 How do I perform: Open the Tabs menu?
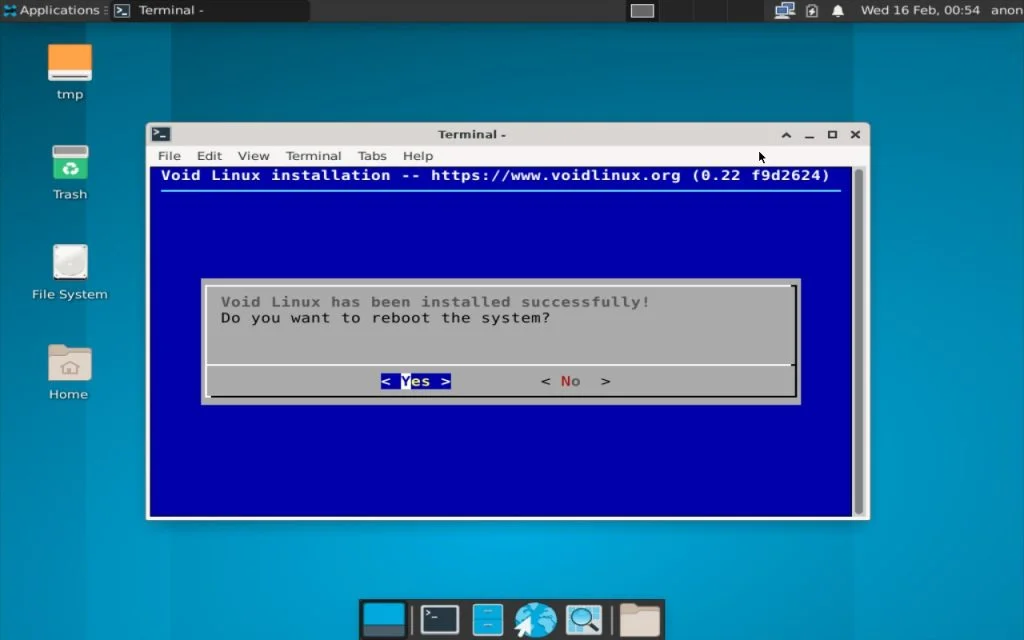coord(372,156)
